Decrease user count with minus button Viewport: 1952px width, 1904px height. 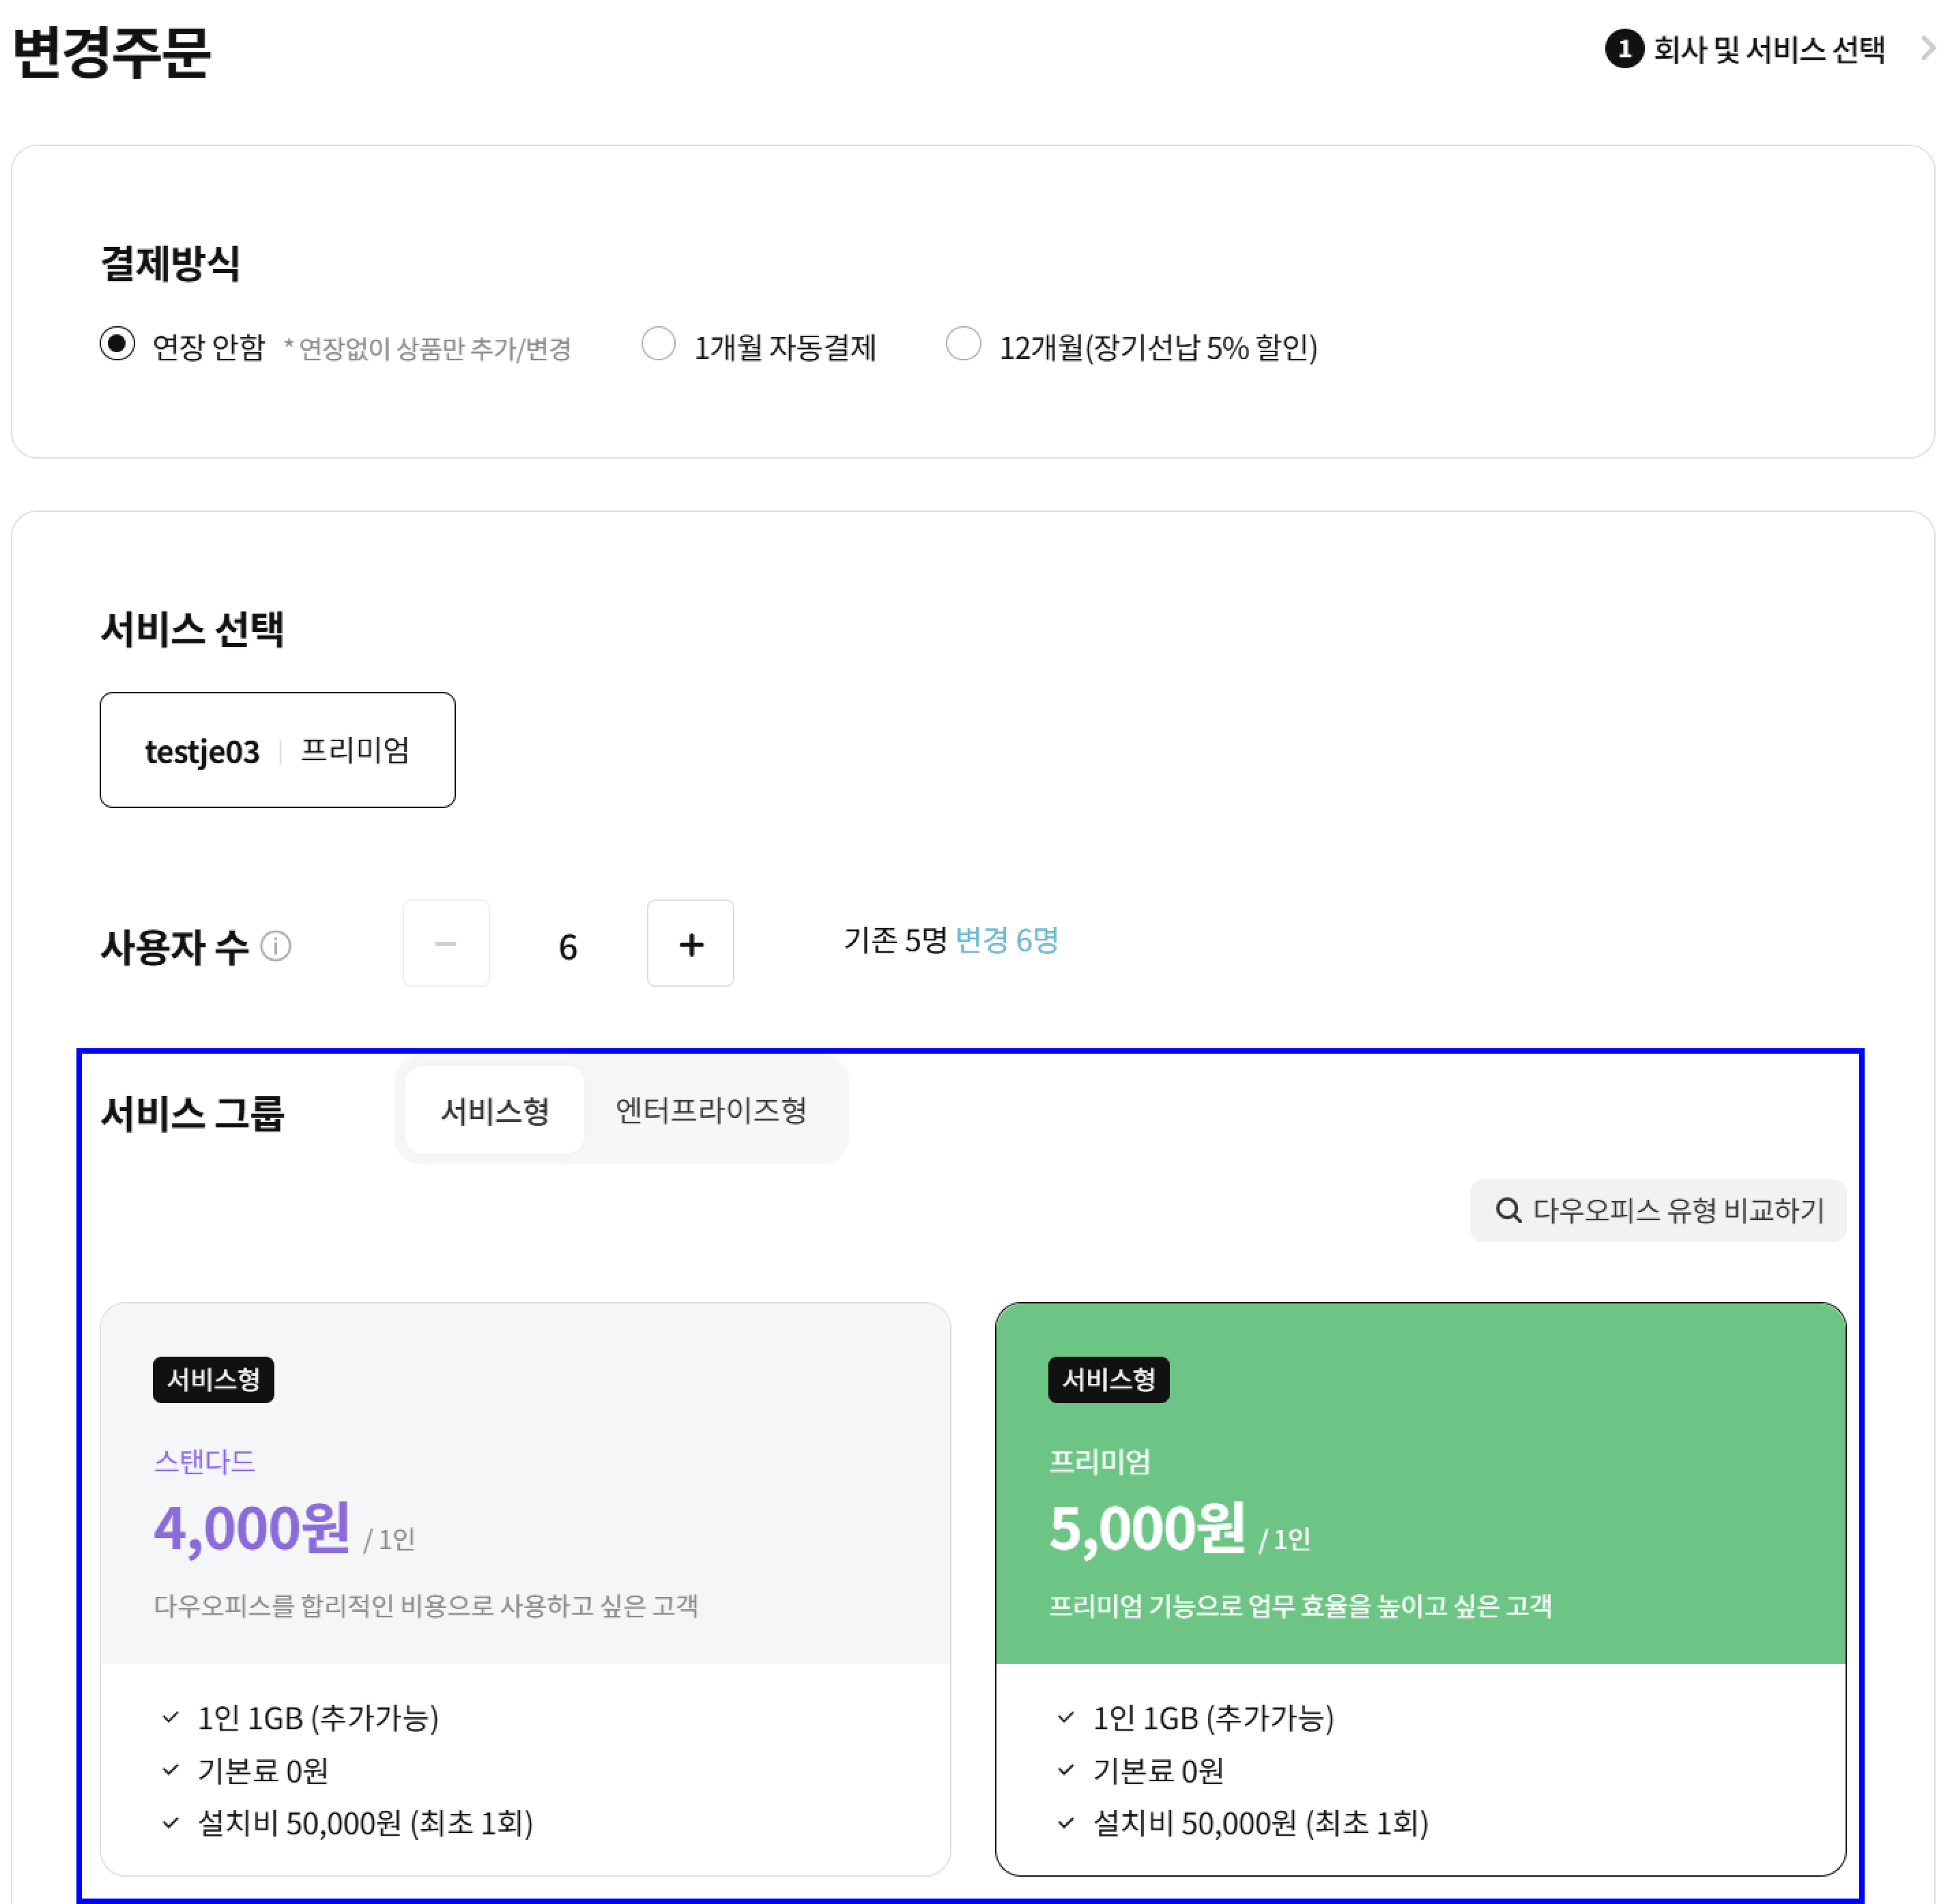pyautogui.click(x=446, y=944)
